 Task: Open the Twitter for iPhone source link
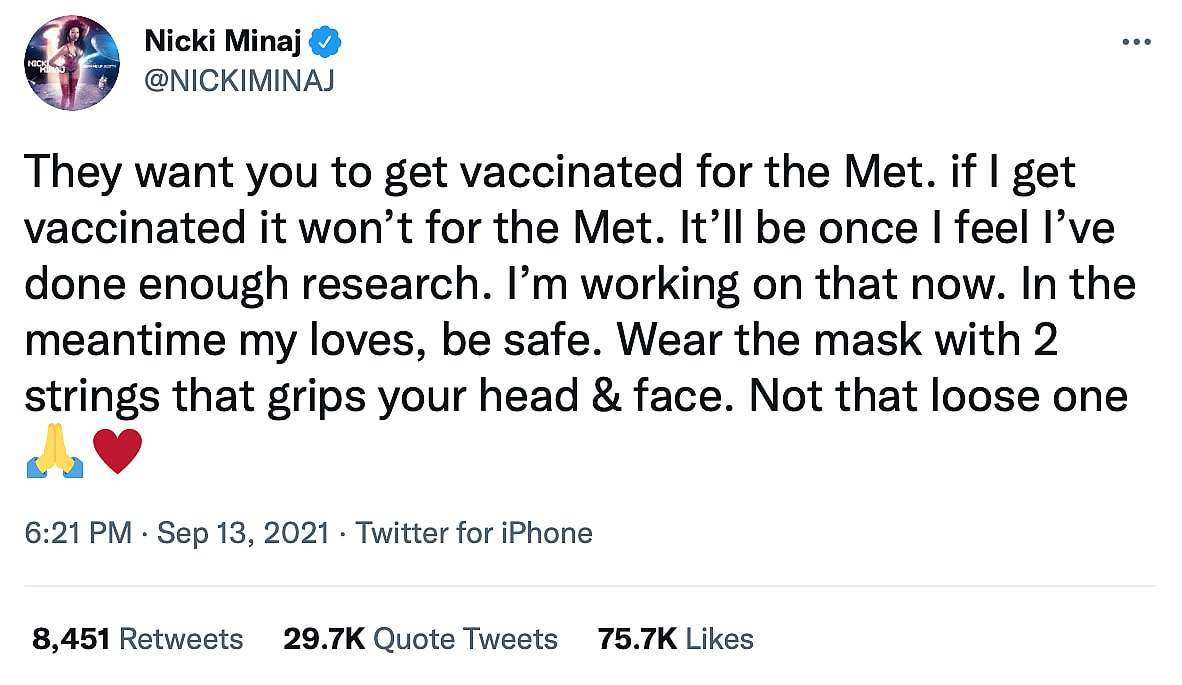click(x=474, y=533)
